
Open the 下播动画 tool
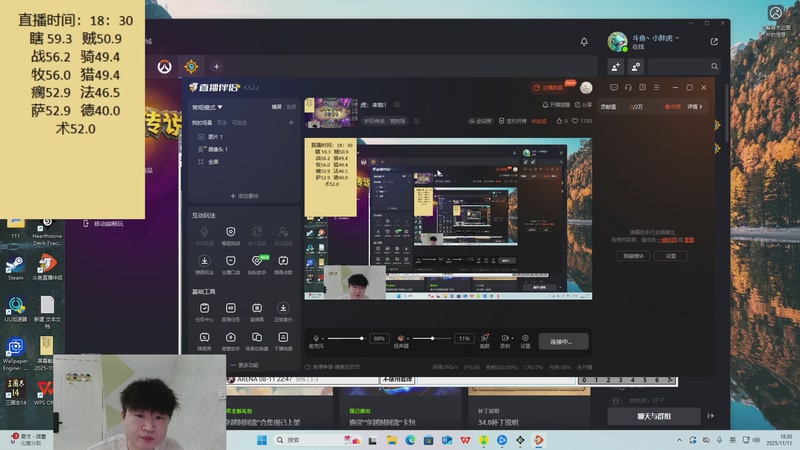283,341
